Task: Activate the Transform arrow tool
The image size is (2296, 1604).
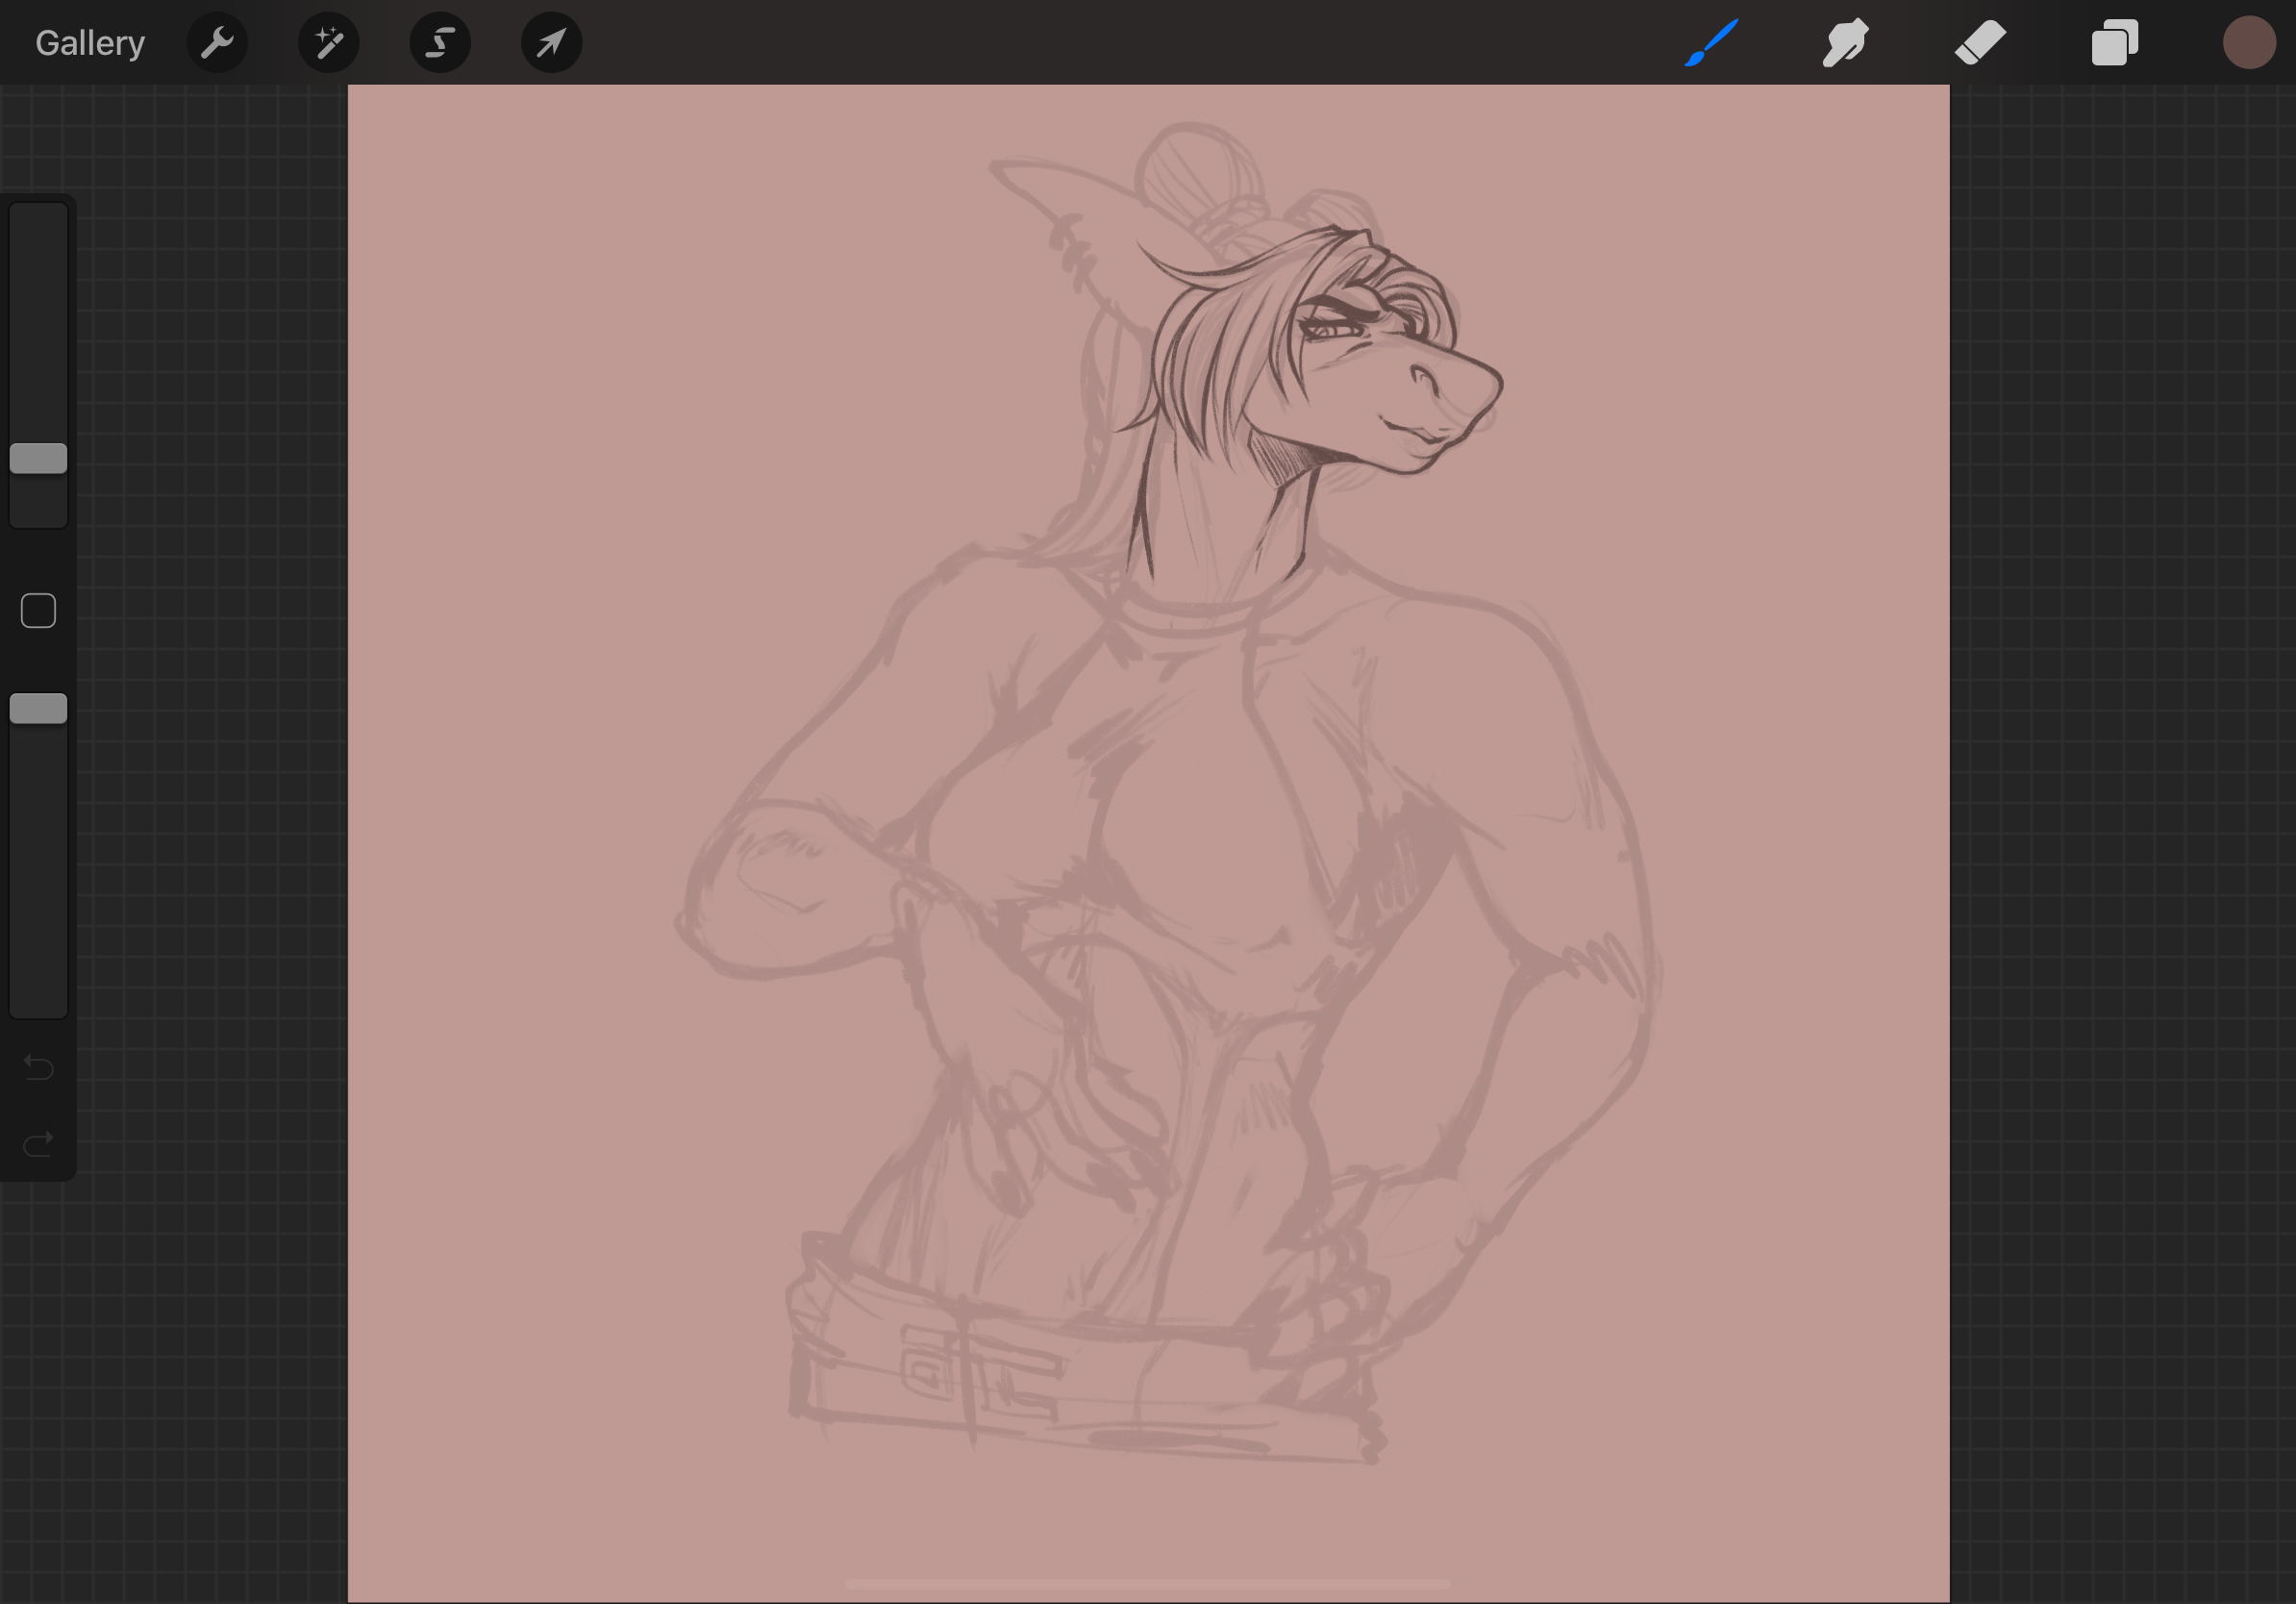Action: [552, 43]
